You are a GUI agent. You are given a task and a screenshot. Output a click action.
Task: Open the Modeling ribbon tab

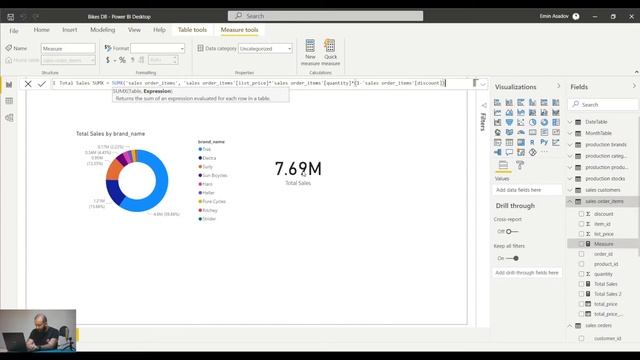[102, 30]
